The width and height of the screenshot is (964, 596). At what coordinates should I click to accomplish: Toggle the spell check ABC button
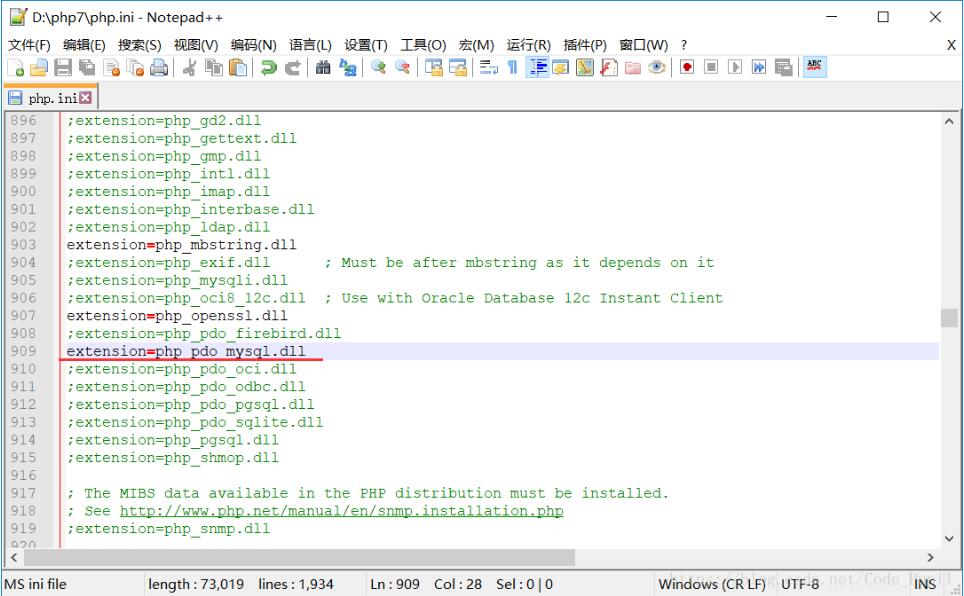[814, 67]
